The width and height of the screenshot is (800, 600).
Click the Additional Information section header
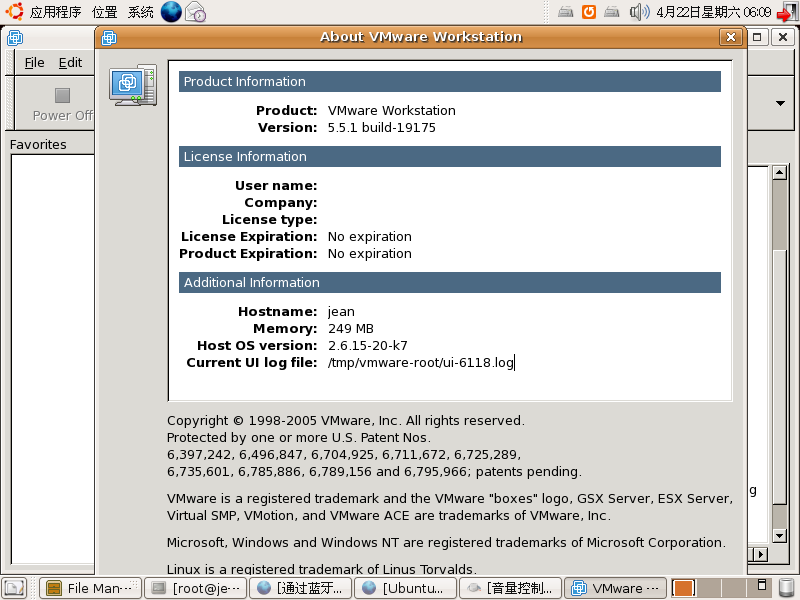click(449, 283)
